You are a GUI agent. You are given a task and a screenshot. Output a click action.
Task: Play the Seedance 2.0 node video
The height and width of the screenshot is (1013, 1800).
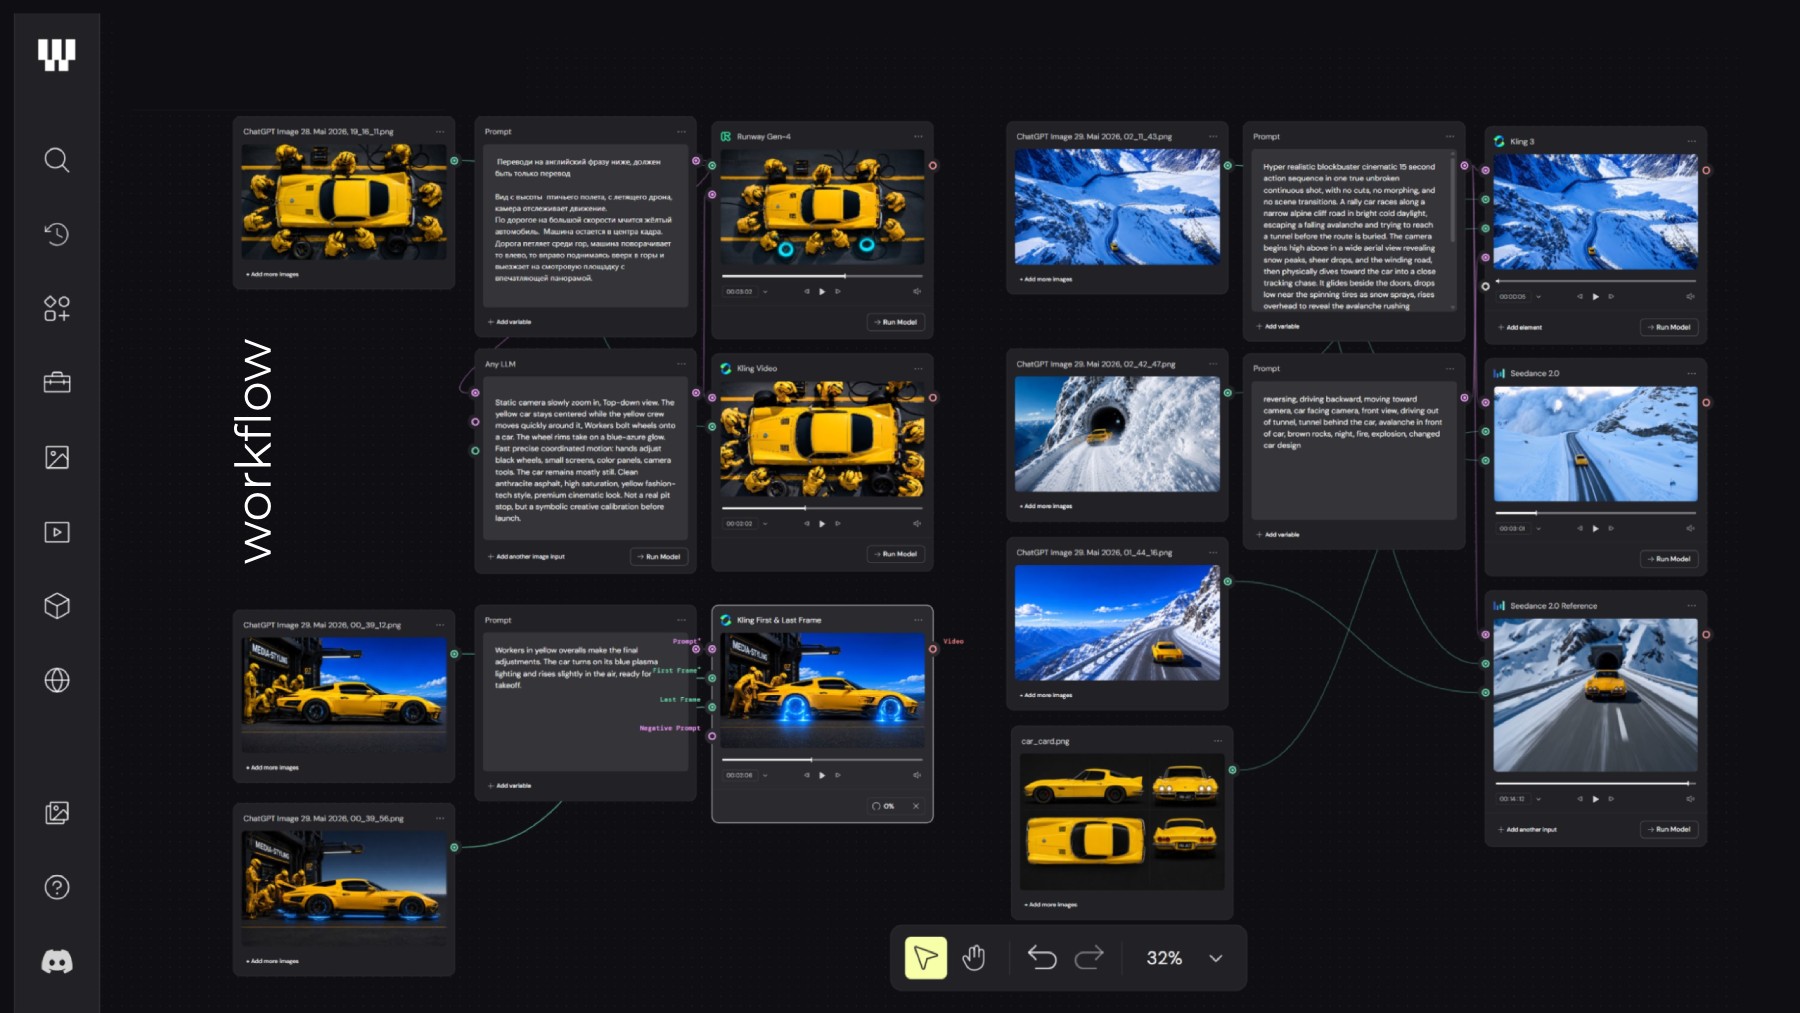coord(1595,529)
